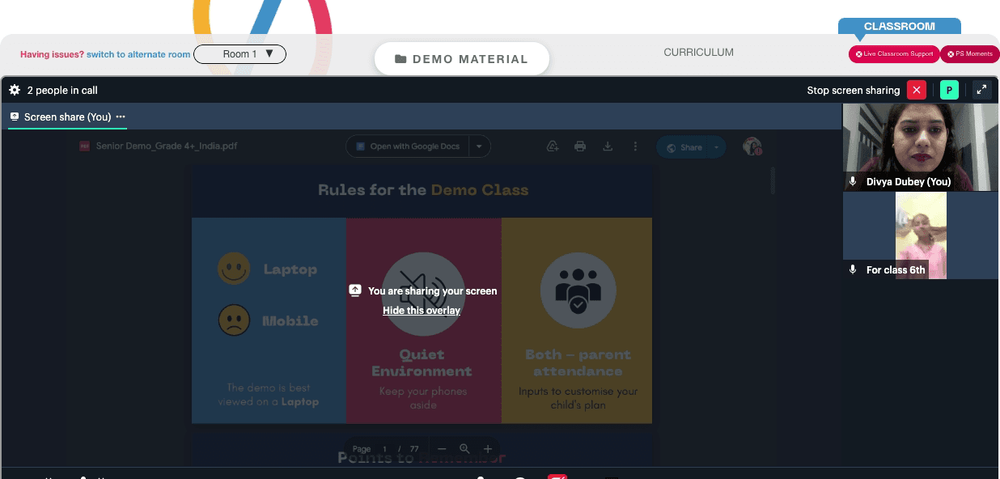
Task: Click the Share button in PDF viewer
Action: [683, 147]
